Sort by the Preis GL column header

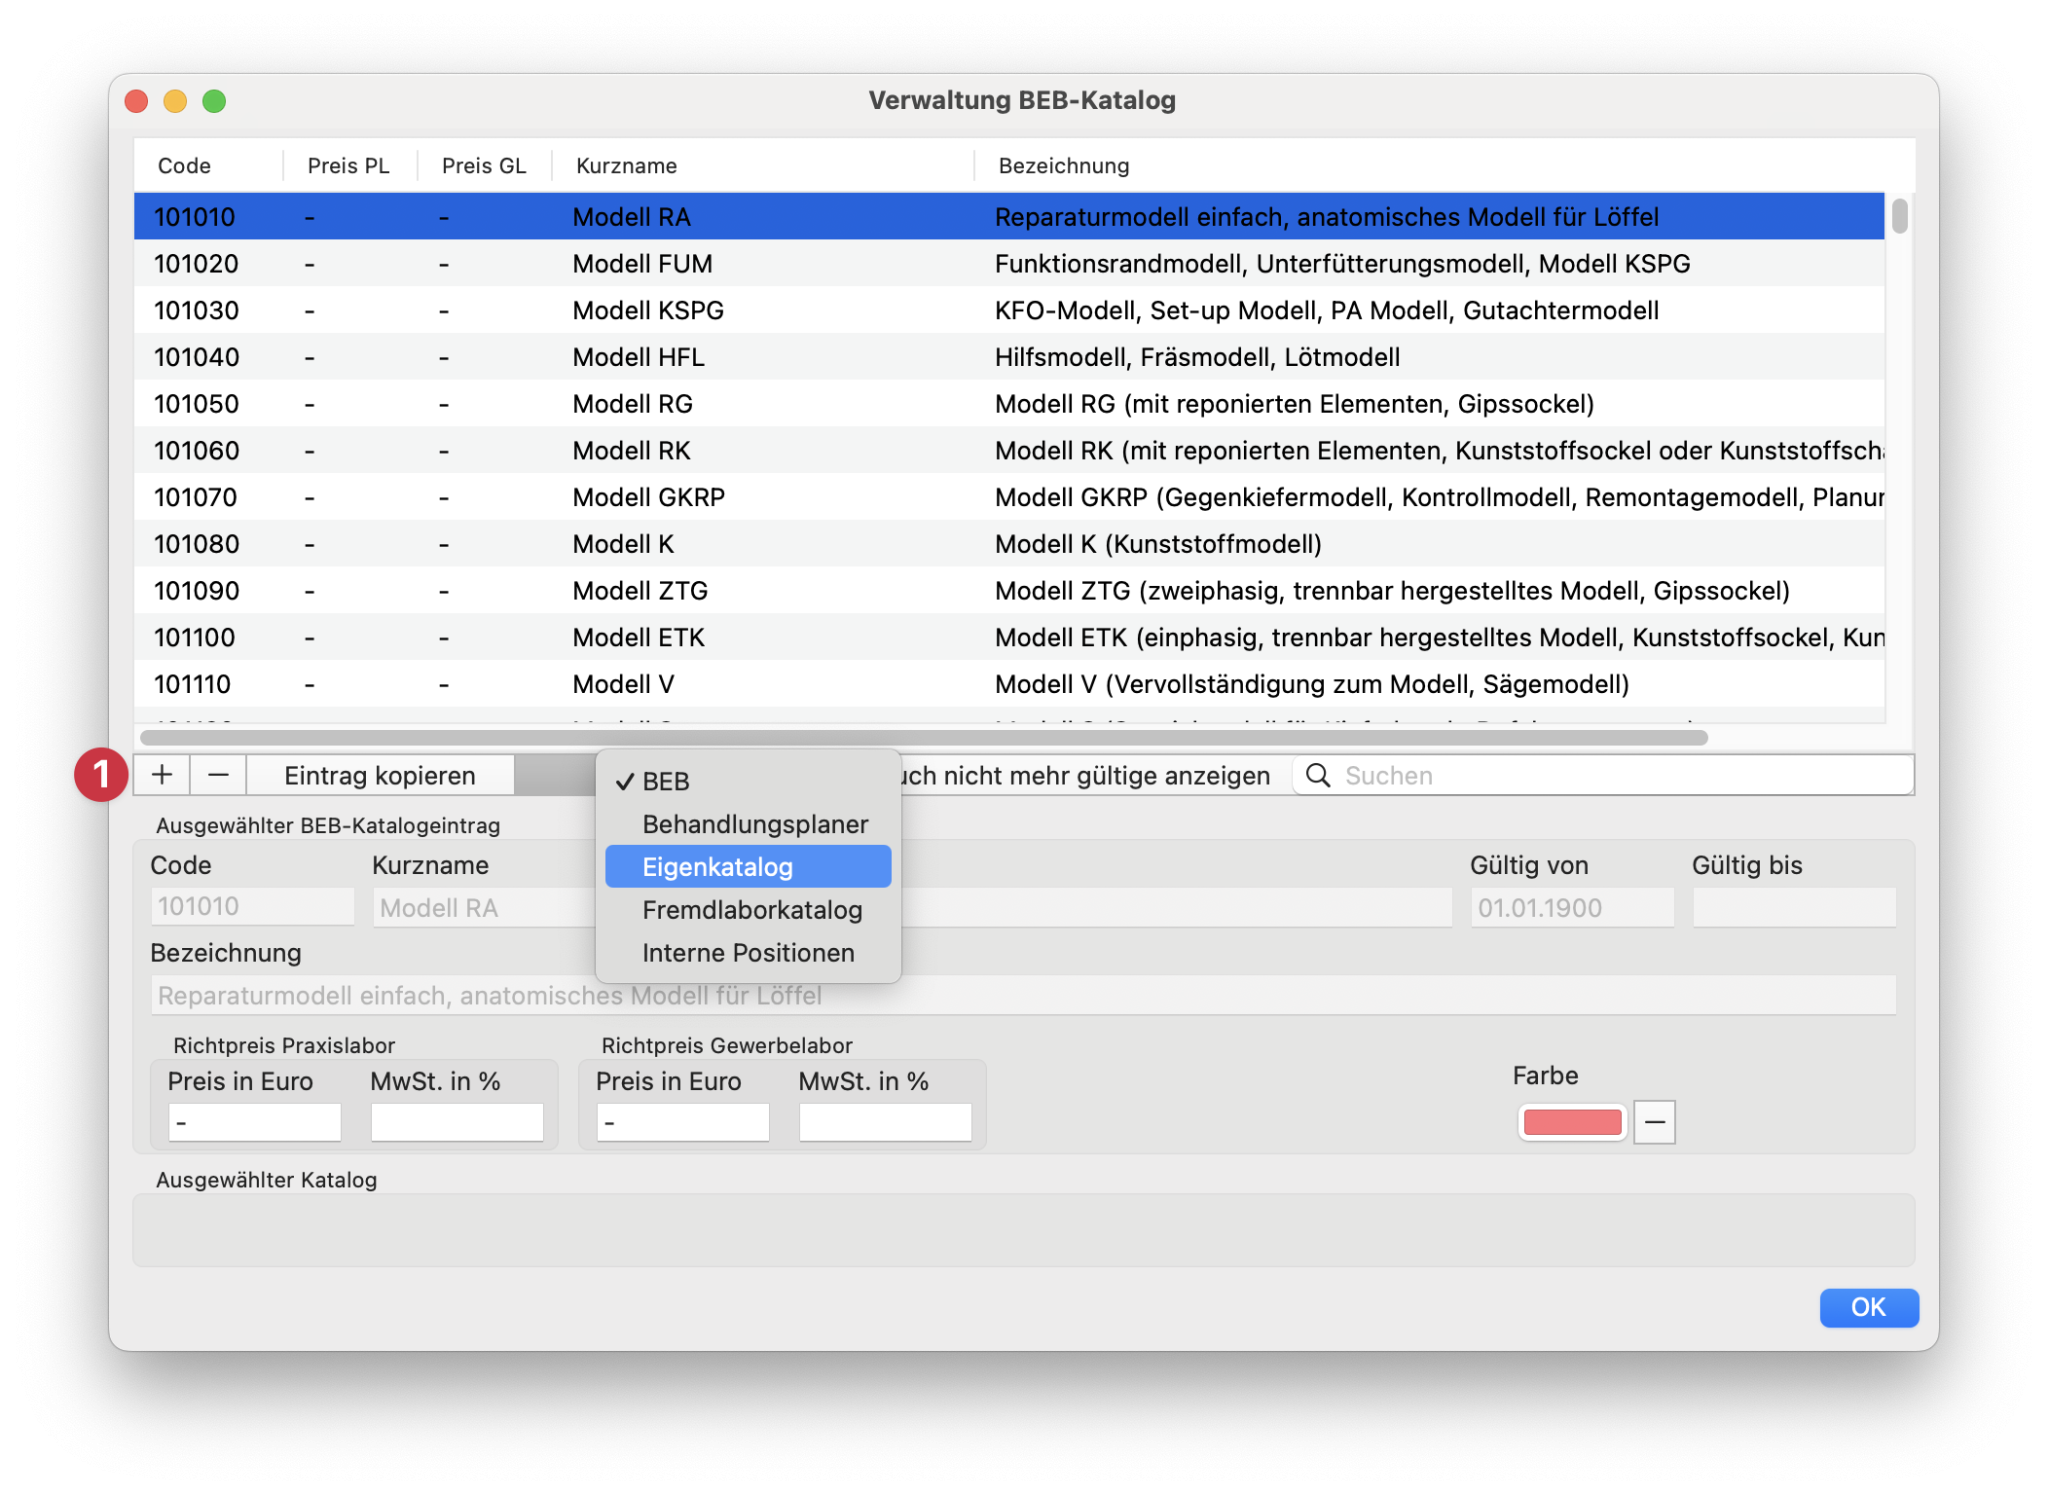(x=484, y=166)
